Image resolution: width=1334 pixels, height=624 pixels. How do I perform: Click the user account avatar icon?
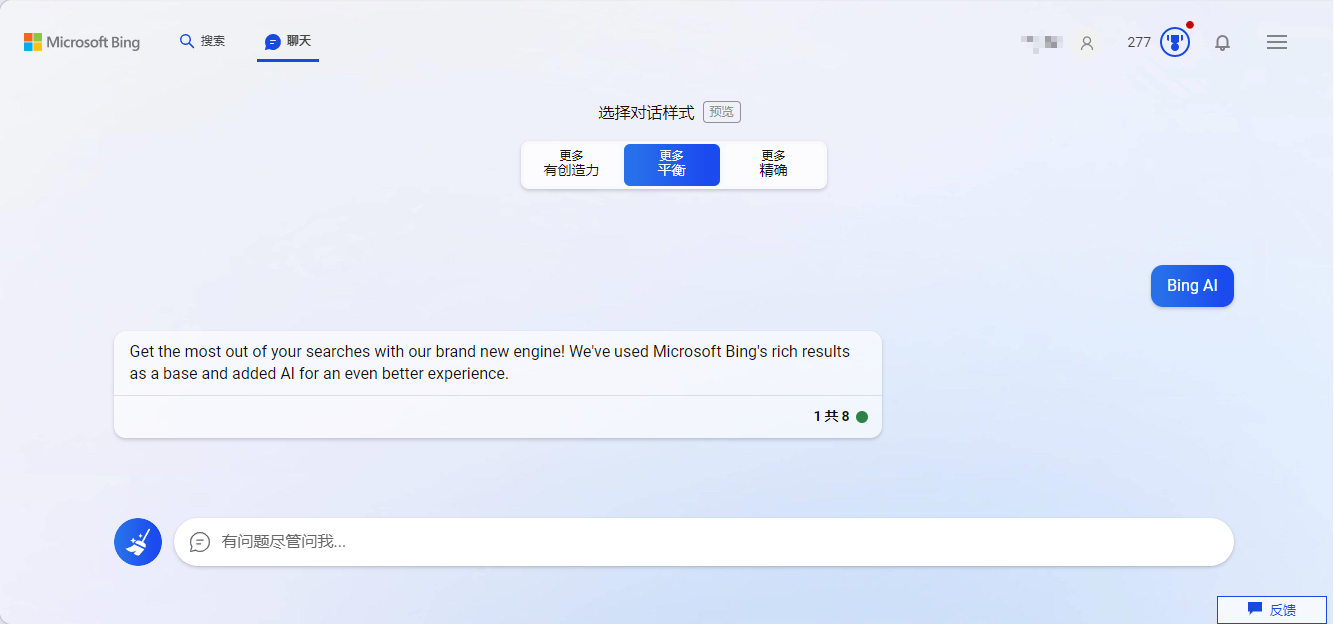click(1087, 43)
